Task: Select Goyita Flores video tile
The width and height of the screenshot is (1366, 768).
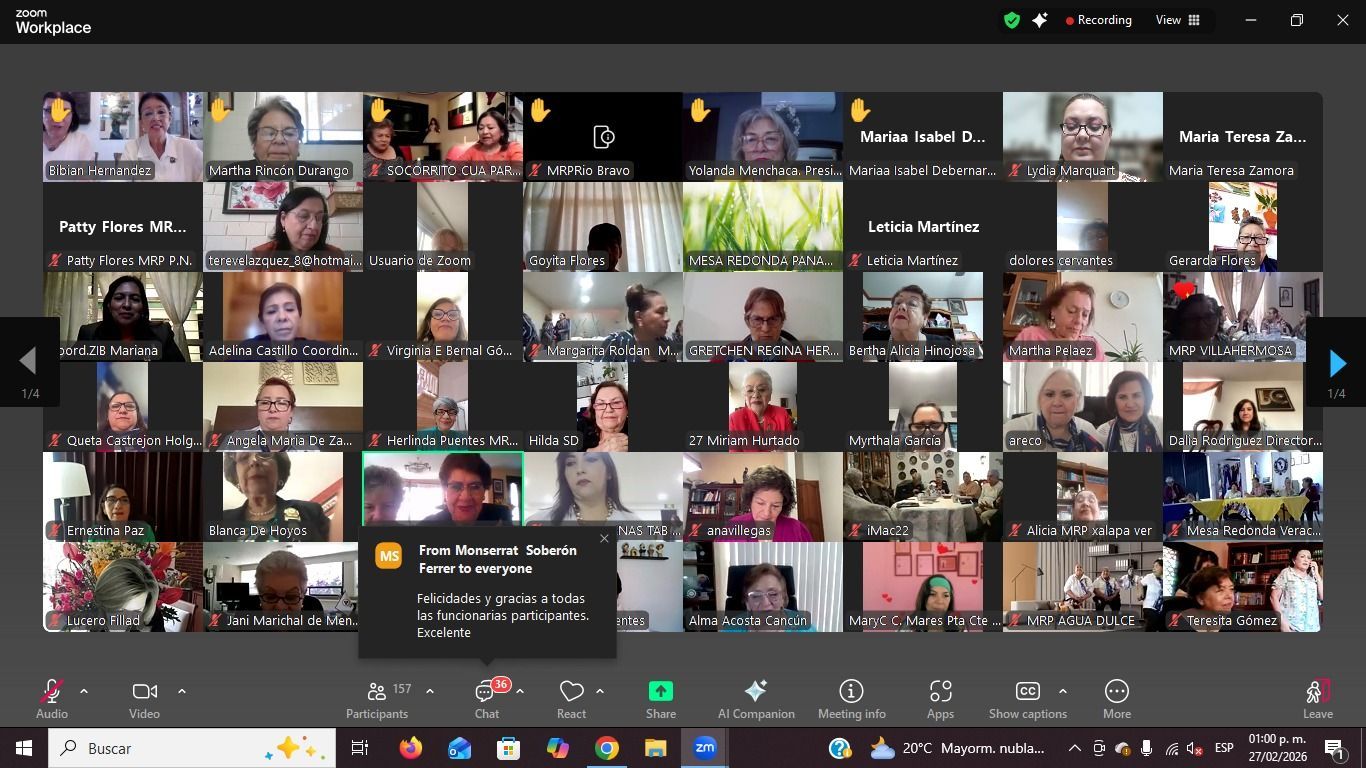Action: click(x=603, y=227)
